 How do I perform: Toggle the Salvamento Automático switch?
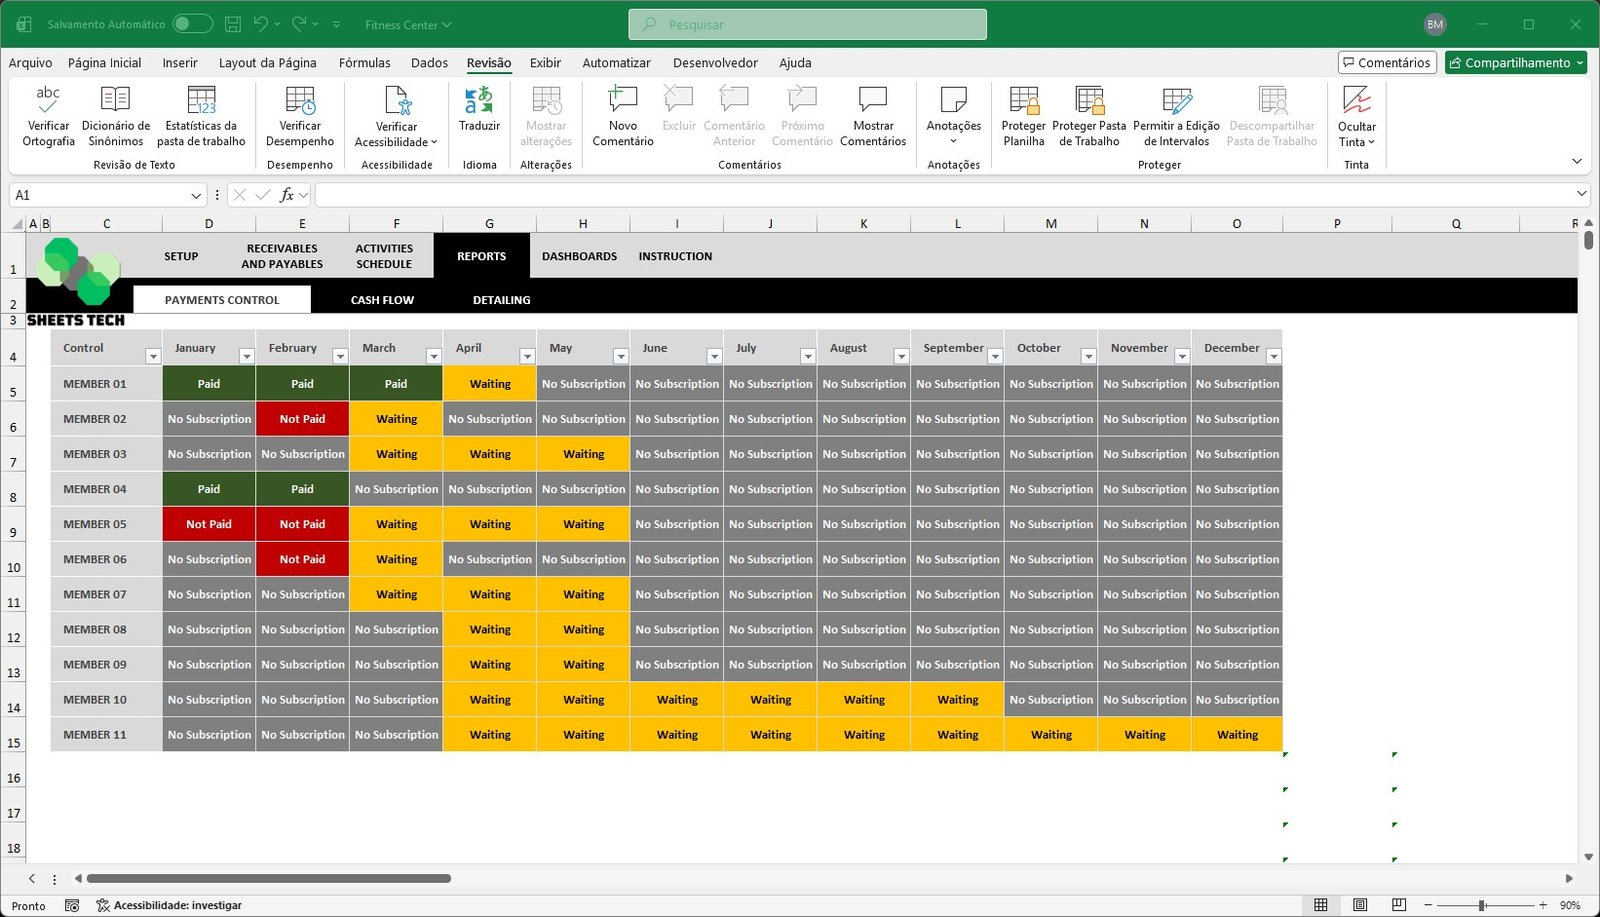tap(192, 24)
